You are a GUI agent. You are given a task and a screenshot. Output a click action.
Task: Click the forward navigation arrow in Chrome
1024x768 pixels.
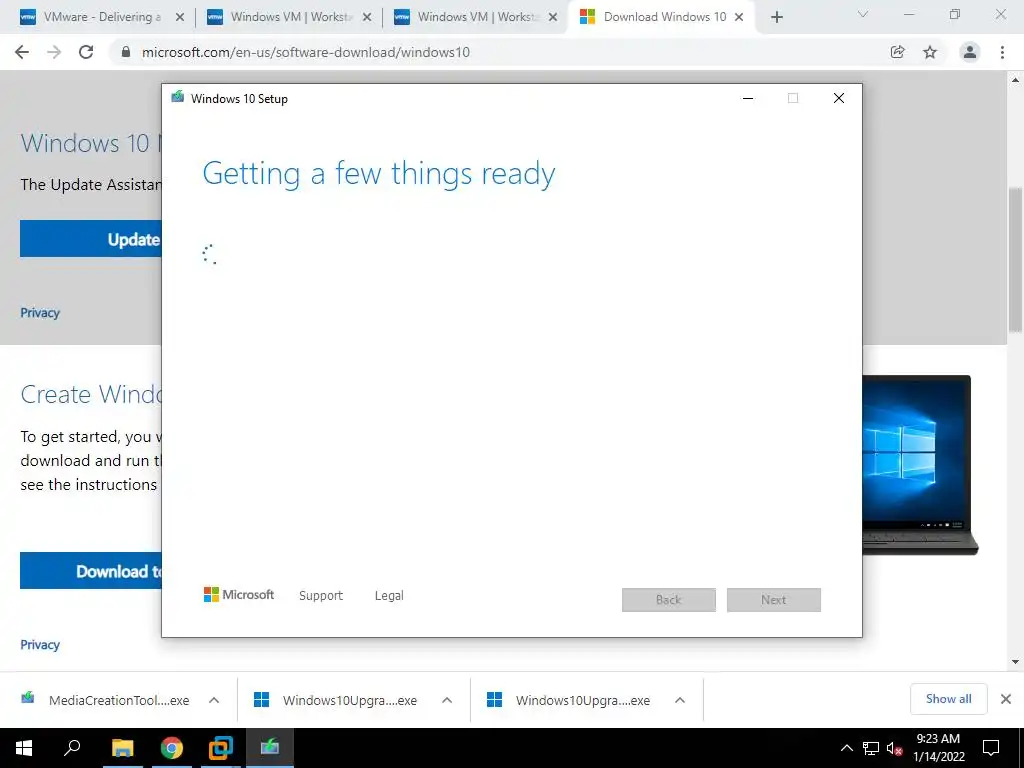tap(54, 52)
